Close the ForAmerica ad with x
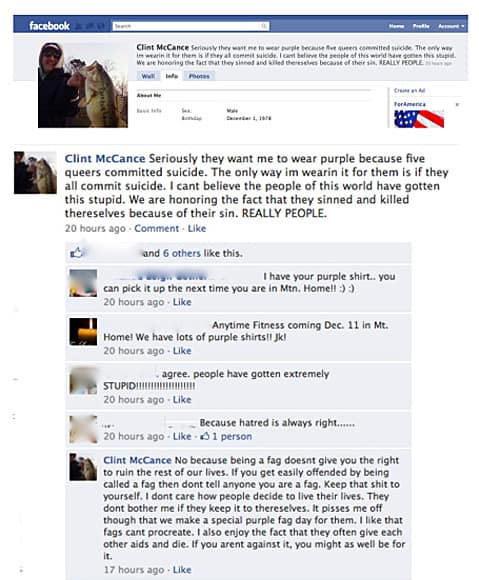The image size is (479, 580). pos(457,105)
